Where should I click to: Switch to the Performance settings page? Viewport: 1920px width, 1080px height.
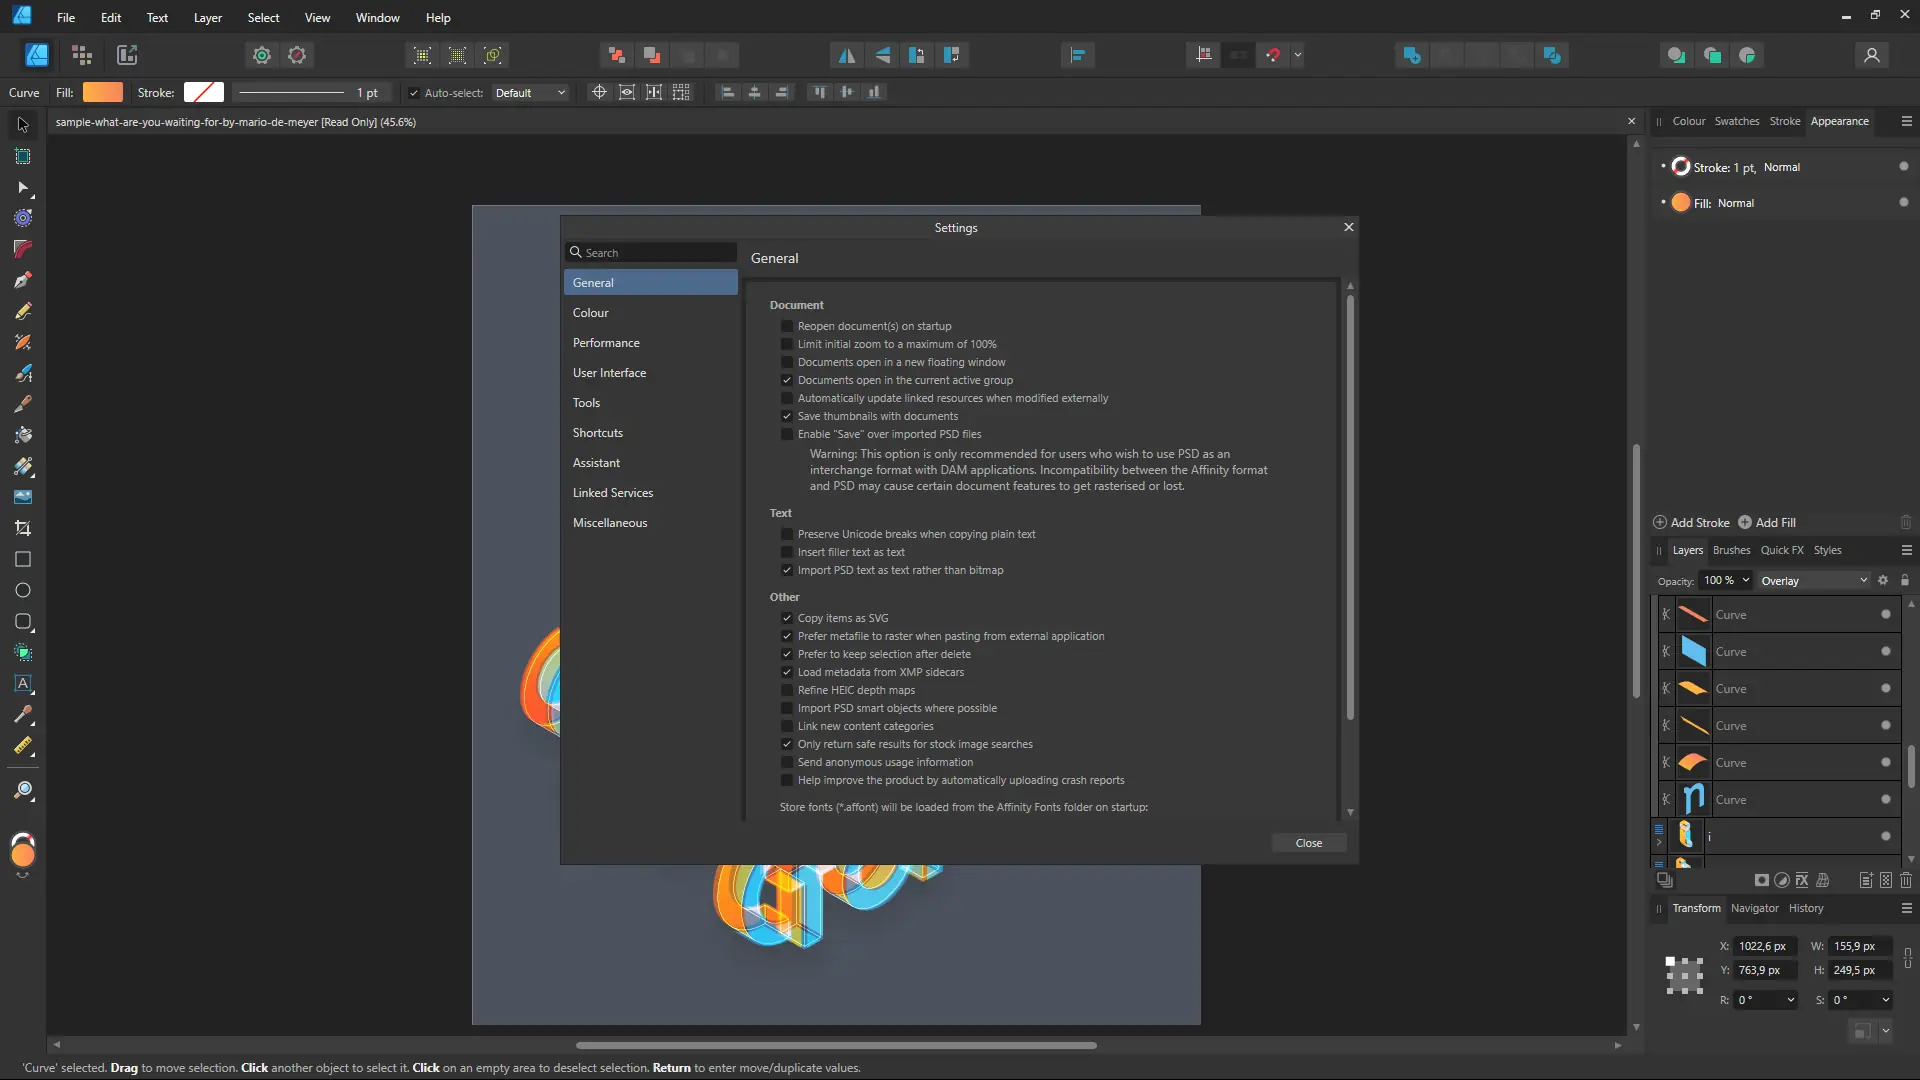[607, 343]
